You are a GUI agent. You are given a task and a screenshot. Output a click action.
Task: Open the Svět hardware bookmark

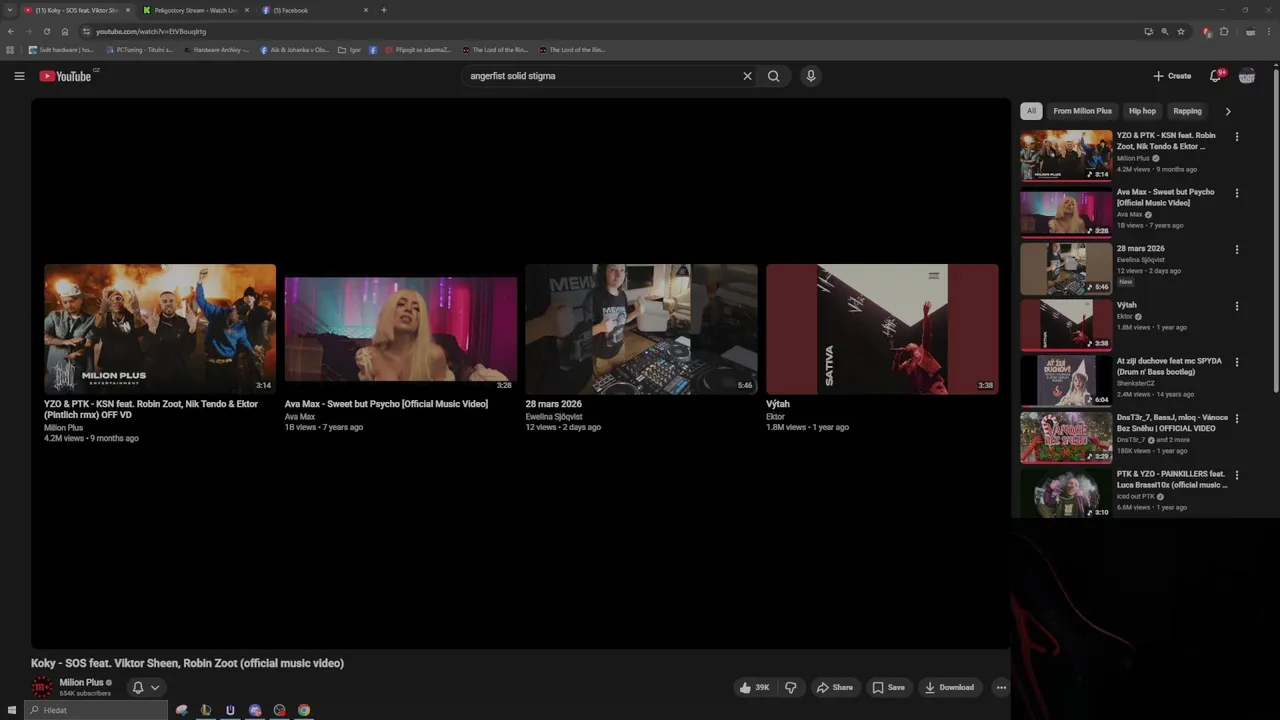tap(61, 49)
